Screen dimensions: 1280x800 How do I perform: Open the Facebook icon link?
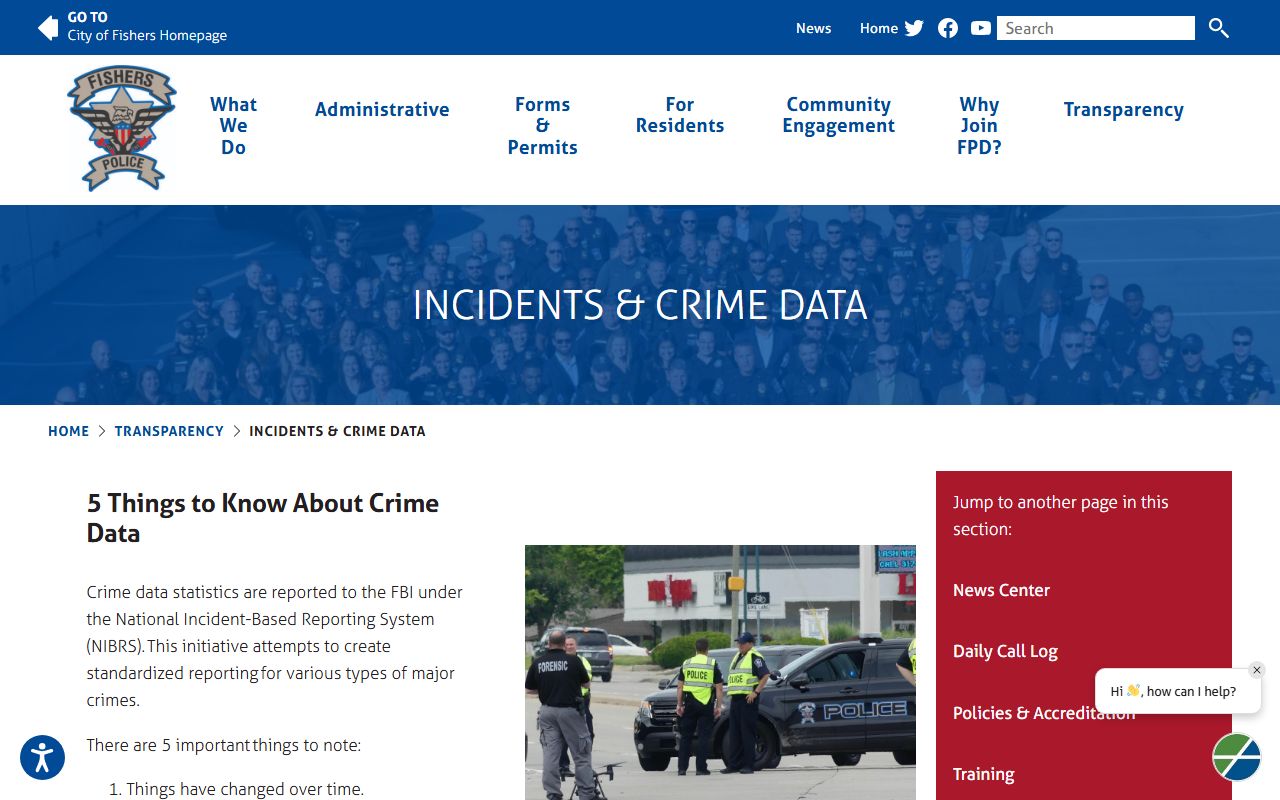tap(948, 28)
